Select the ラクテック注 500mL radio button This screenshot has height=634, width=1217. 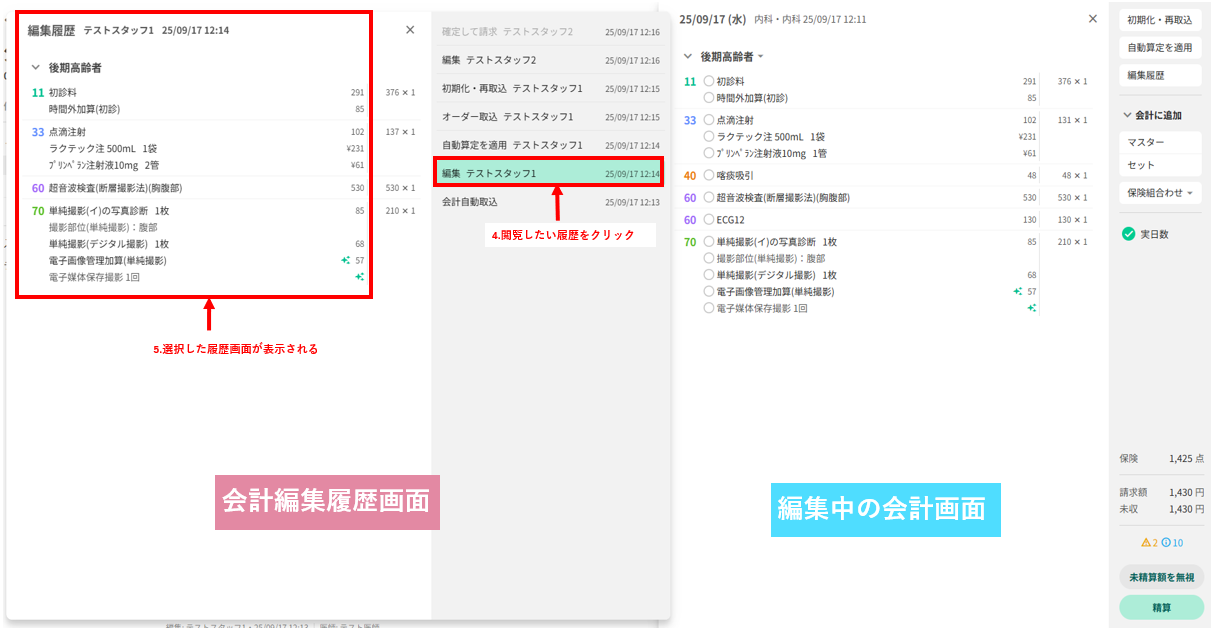point(709,136)
